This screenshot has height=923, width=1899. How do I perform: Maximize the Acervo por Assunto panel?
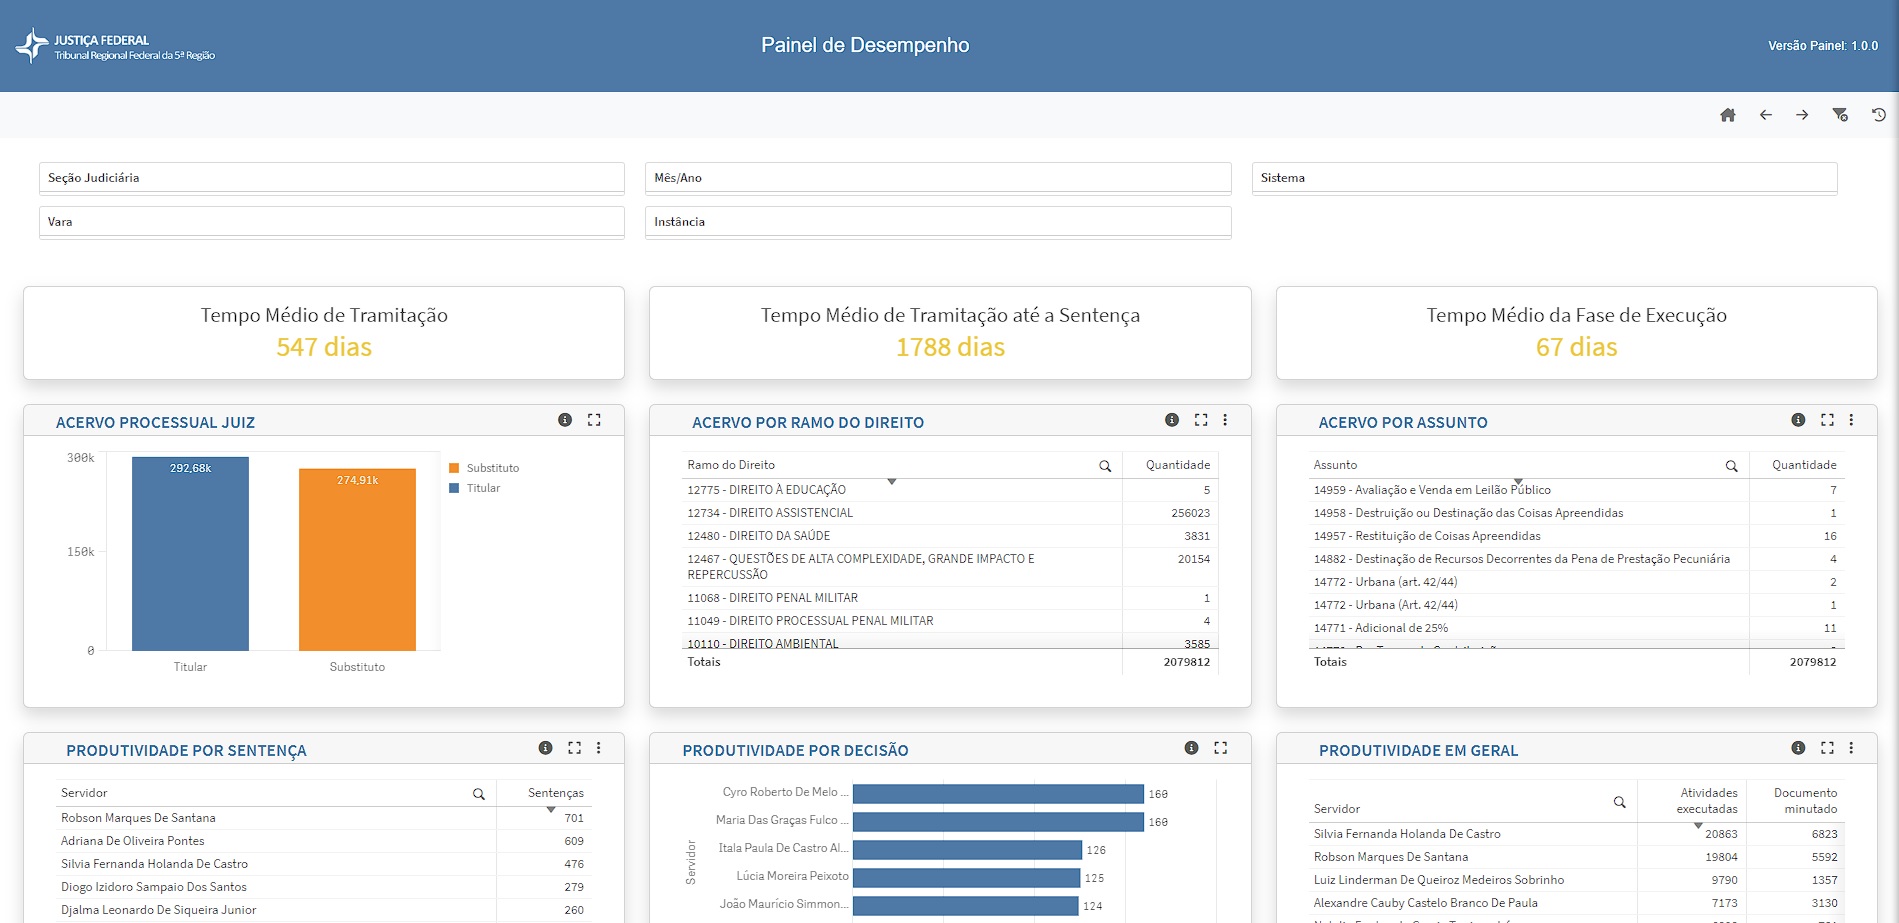1827,420
